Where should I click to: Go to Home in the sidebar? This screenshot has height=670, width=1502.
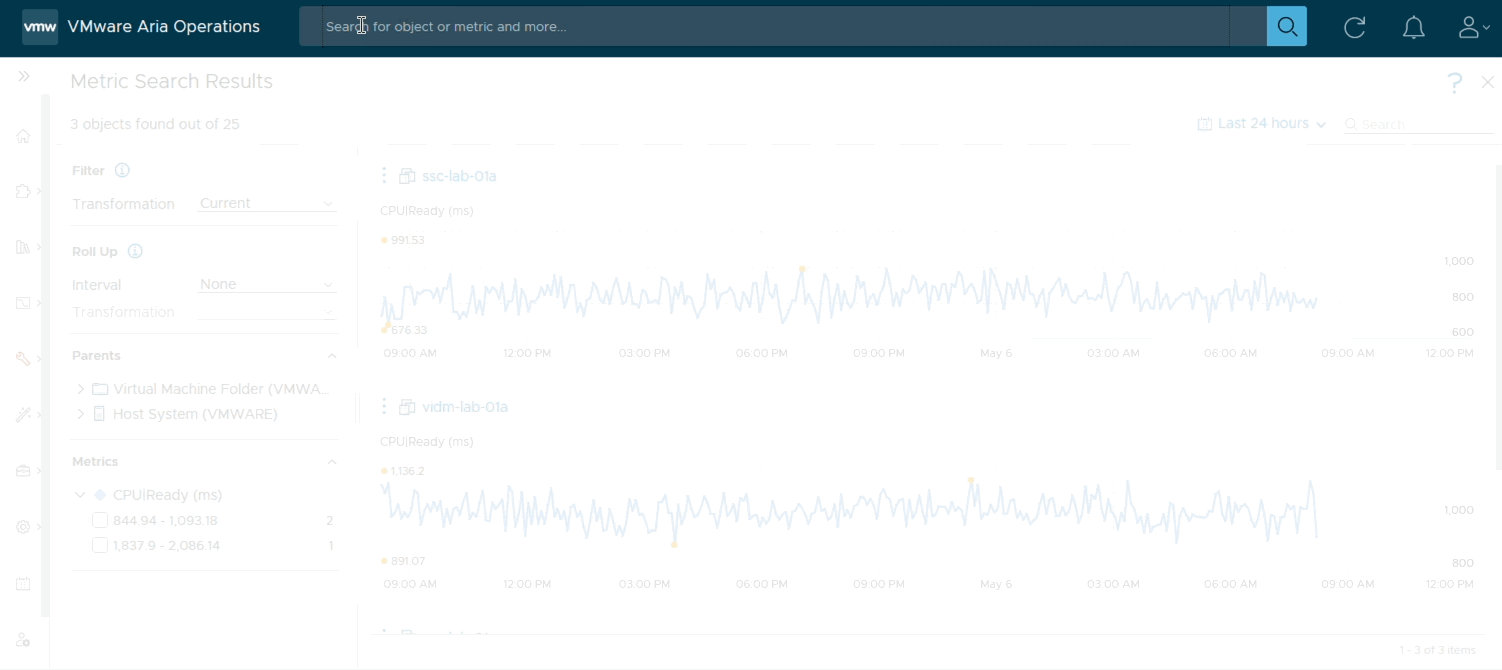click(23, 136)
